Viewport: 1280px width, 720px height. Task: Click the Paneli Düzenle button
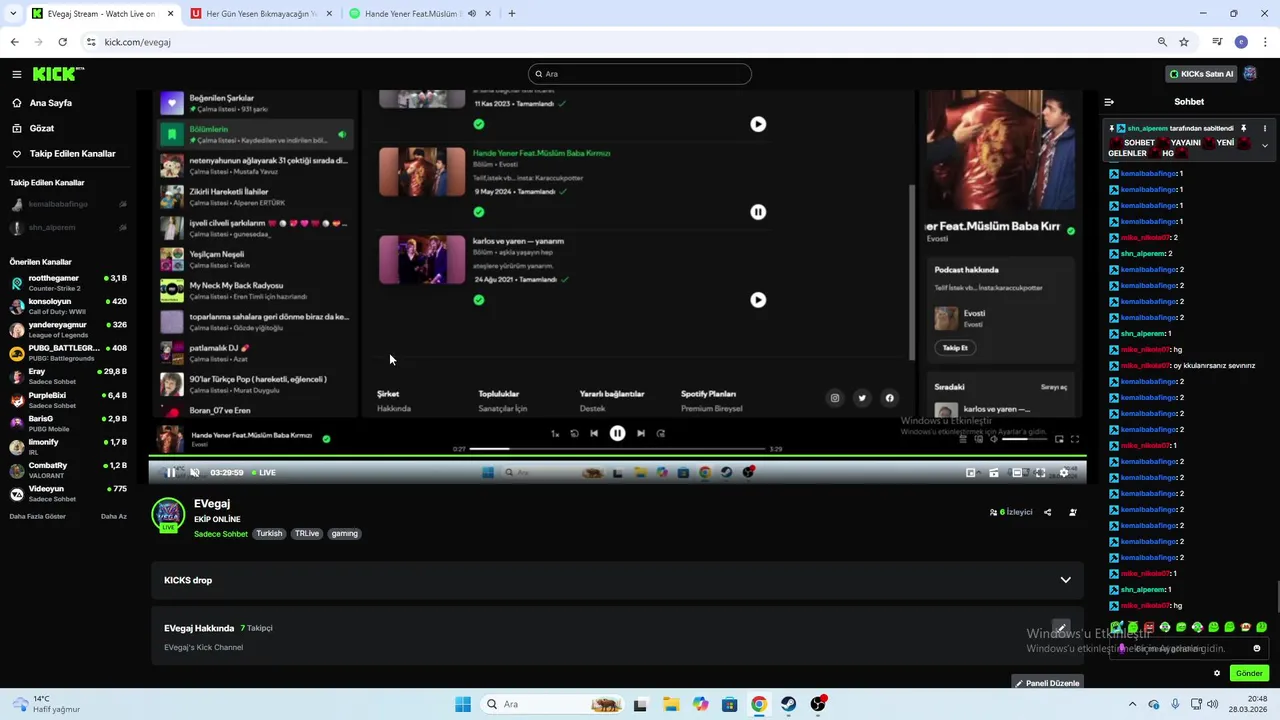pyautogui.click(x=1047, y=683)
